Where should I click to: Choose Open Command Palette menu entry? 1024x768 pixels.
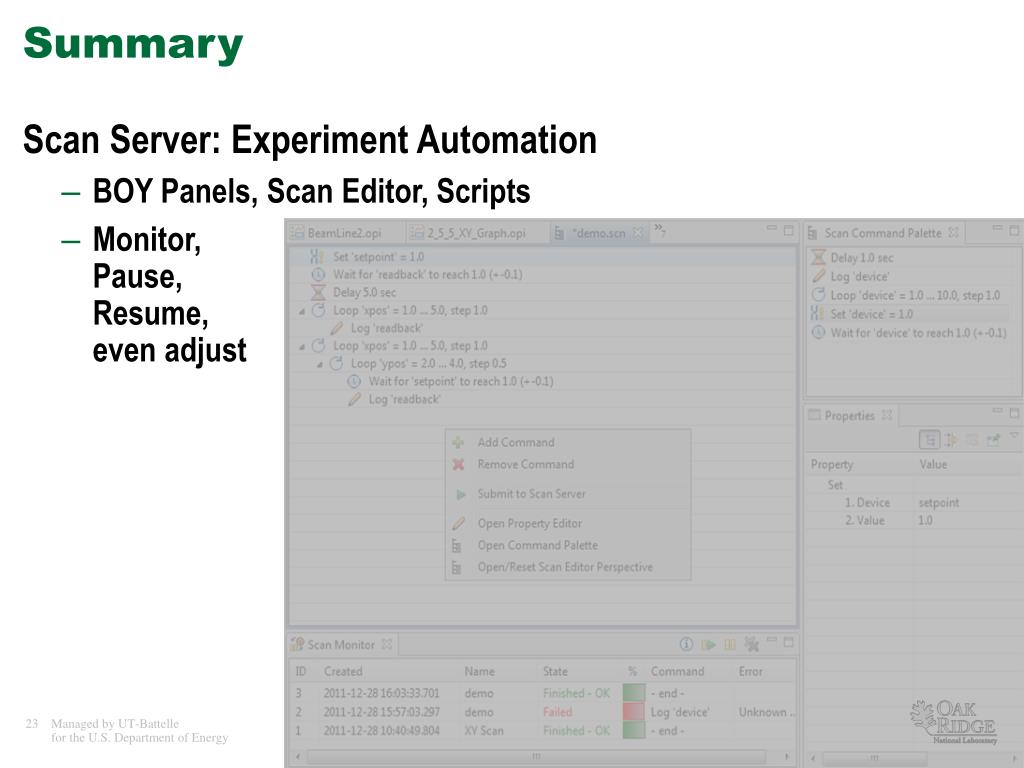(x=568, y=545)
